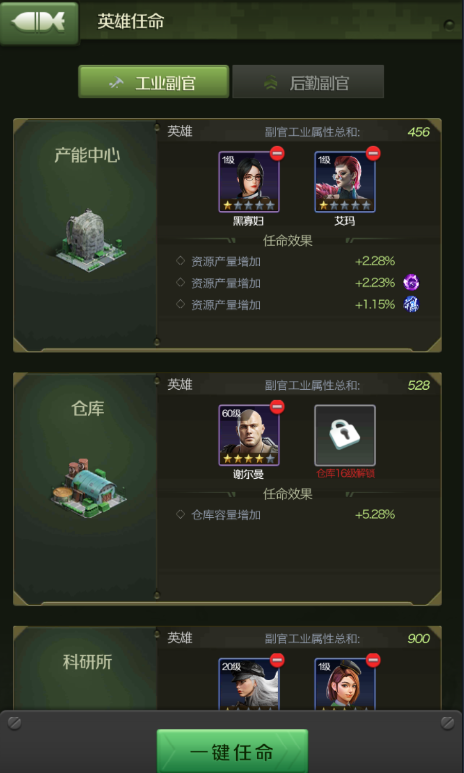Click the 仓库16级解锁 red unlock text
464x773 pixels.
345,475
